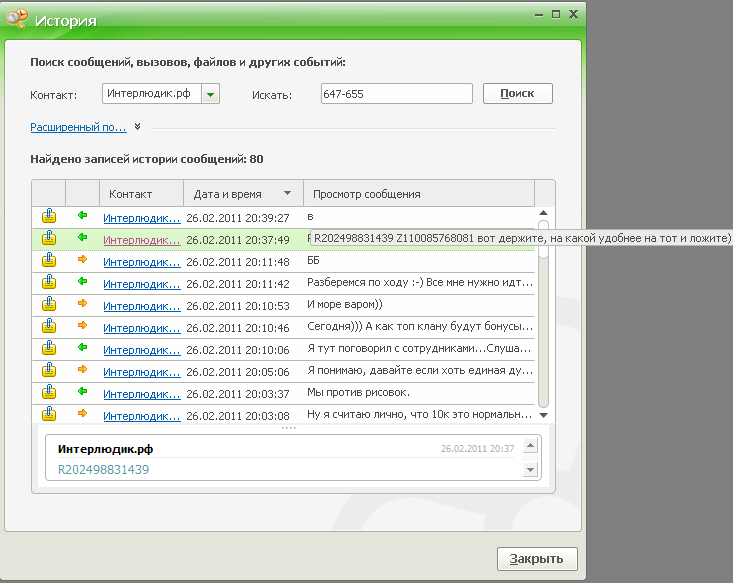Screen dimensions: 733x583
Task: Click message list scroll up arrow
Action: point(543,213)
